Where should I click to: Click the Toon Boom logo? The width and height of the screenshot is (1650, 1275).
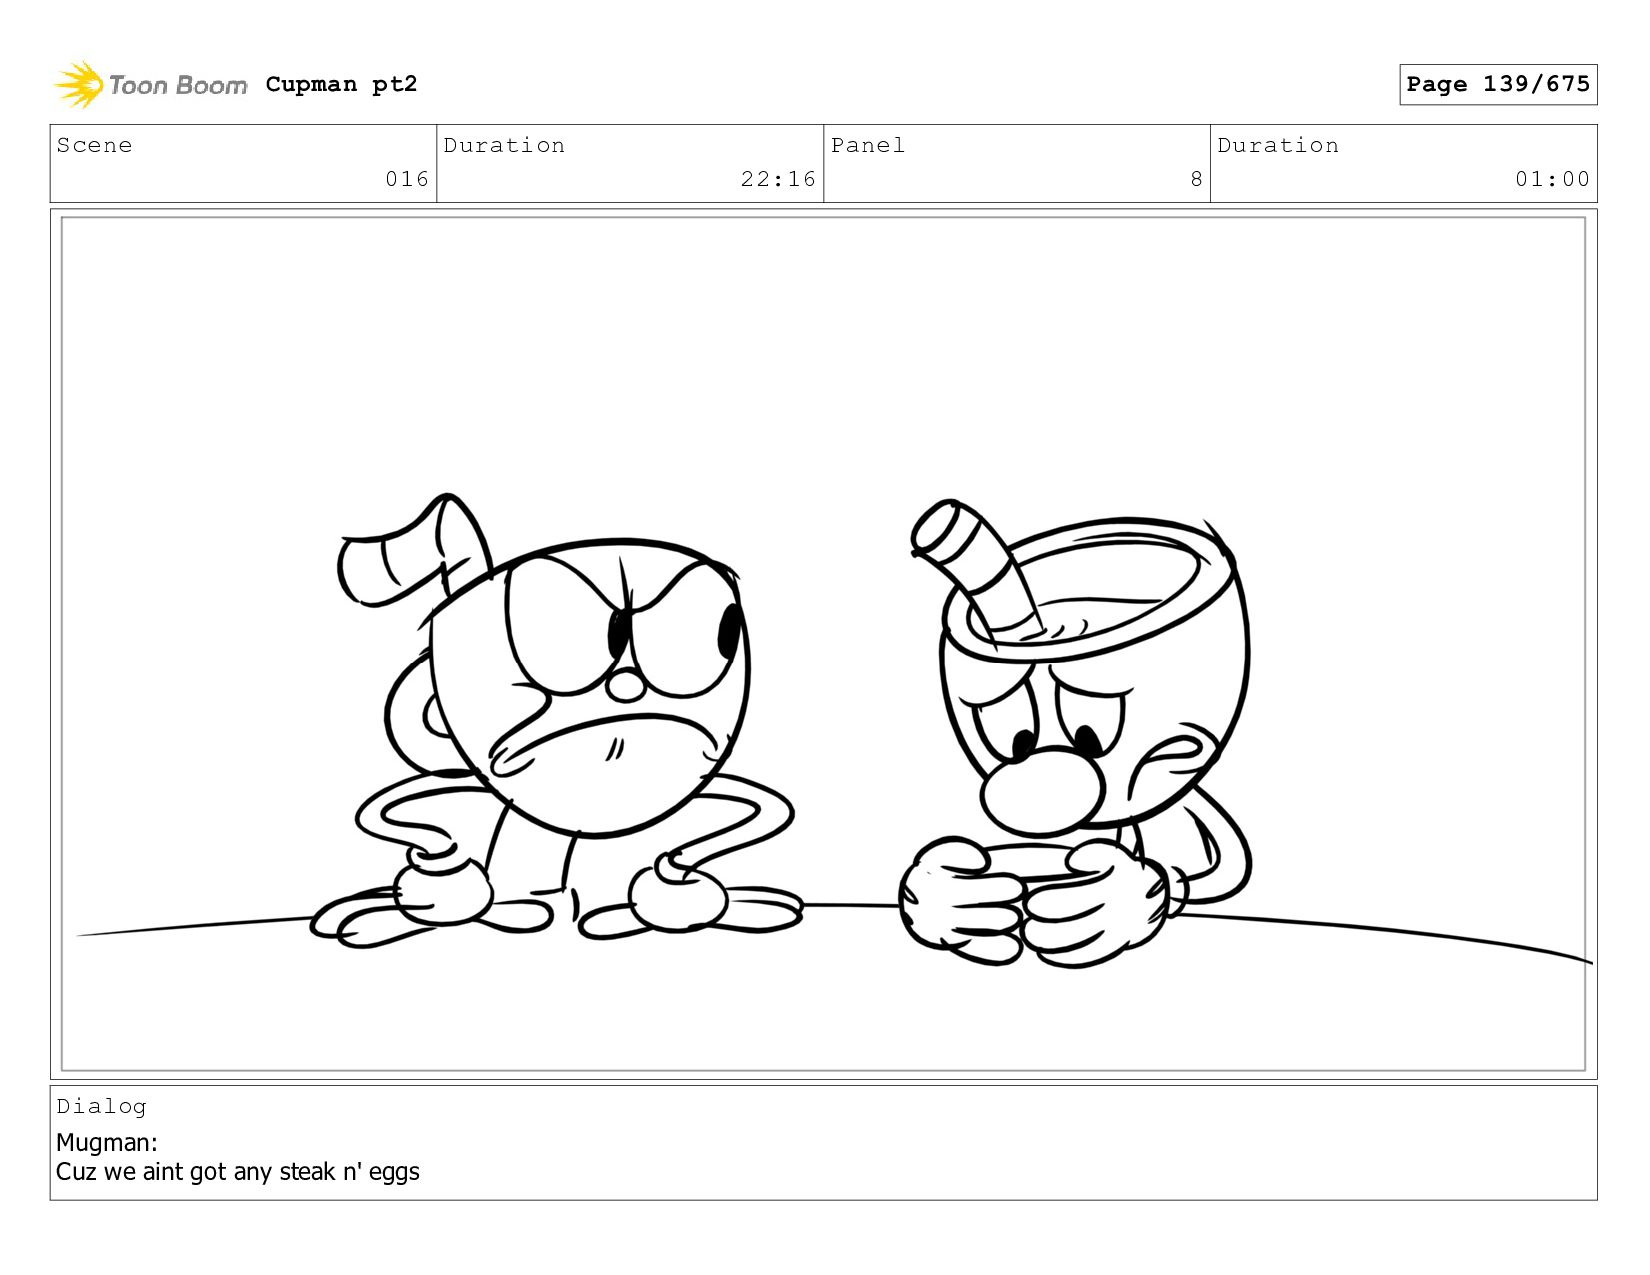[150, 85]
